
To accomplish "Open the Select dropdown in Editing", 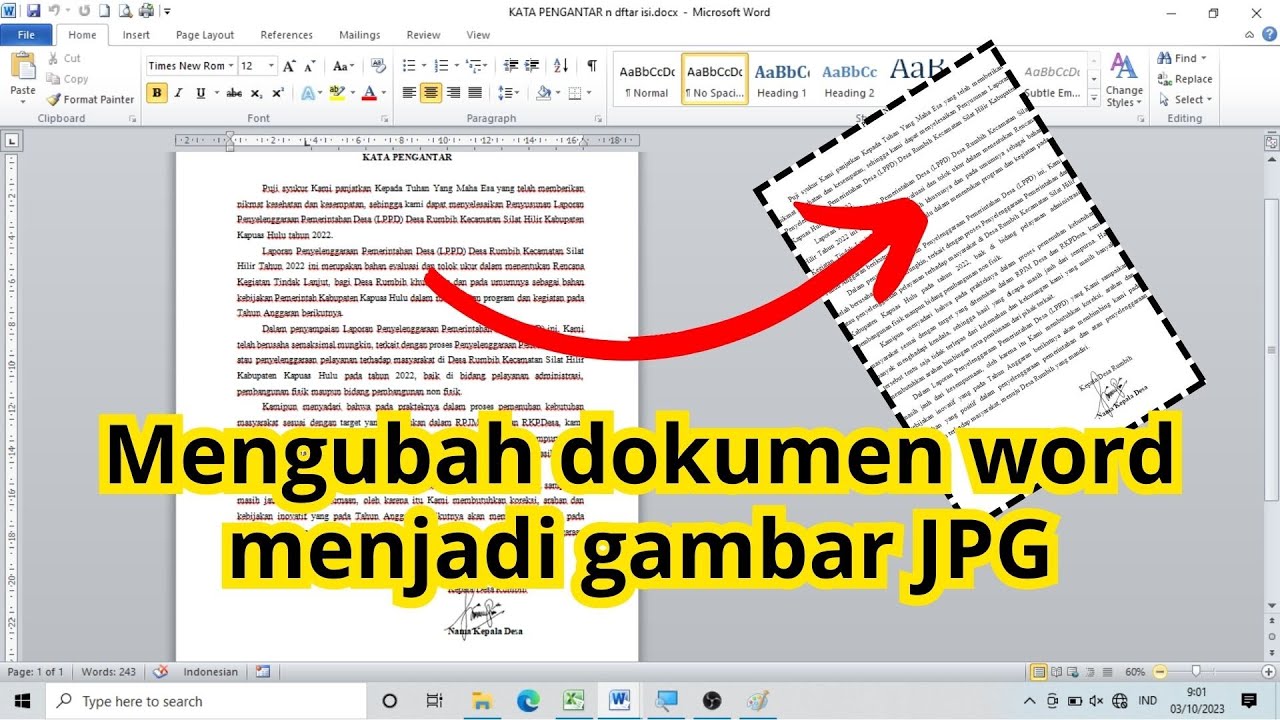I will pos(1185,99).
